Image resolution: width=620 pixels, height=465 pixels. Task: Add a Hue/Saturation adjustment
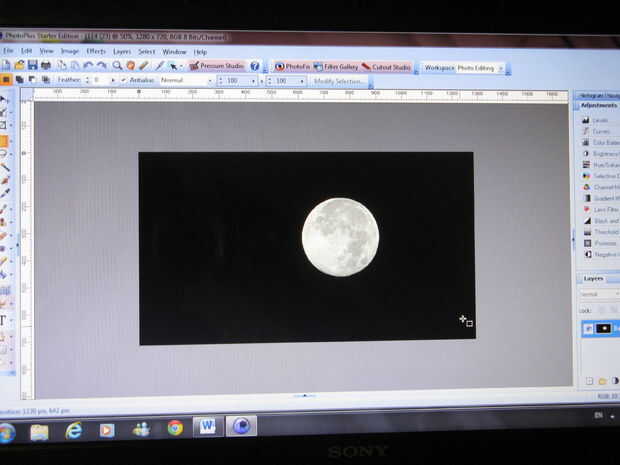point(601,164)
